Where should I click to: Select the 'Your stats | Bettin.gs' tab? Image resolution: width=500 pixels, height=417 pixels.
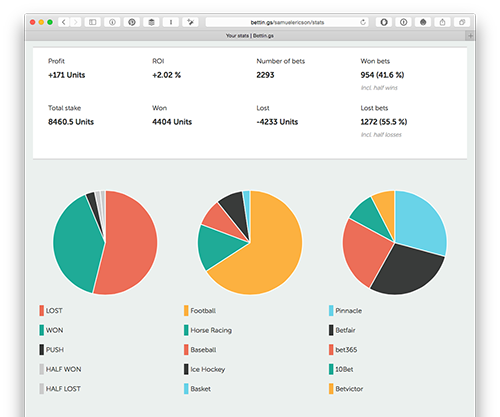pyautogui.click(x=250, y=36)
